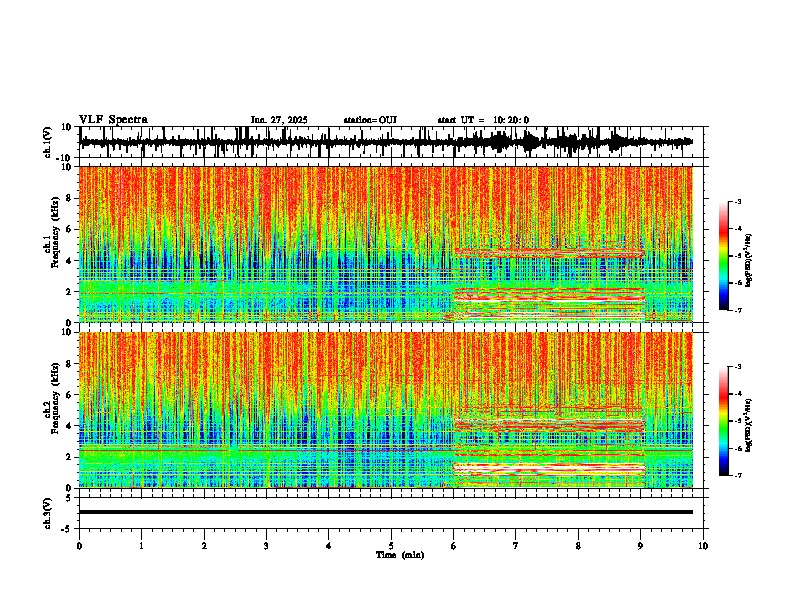This screenshot has width=792, height=612.
Task: Click the "2" tick on the time axis
Action: 204,546
